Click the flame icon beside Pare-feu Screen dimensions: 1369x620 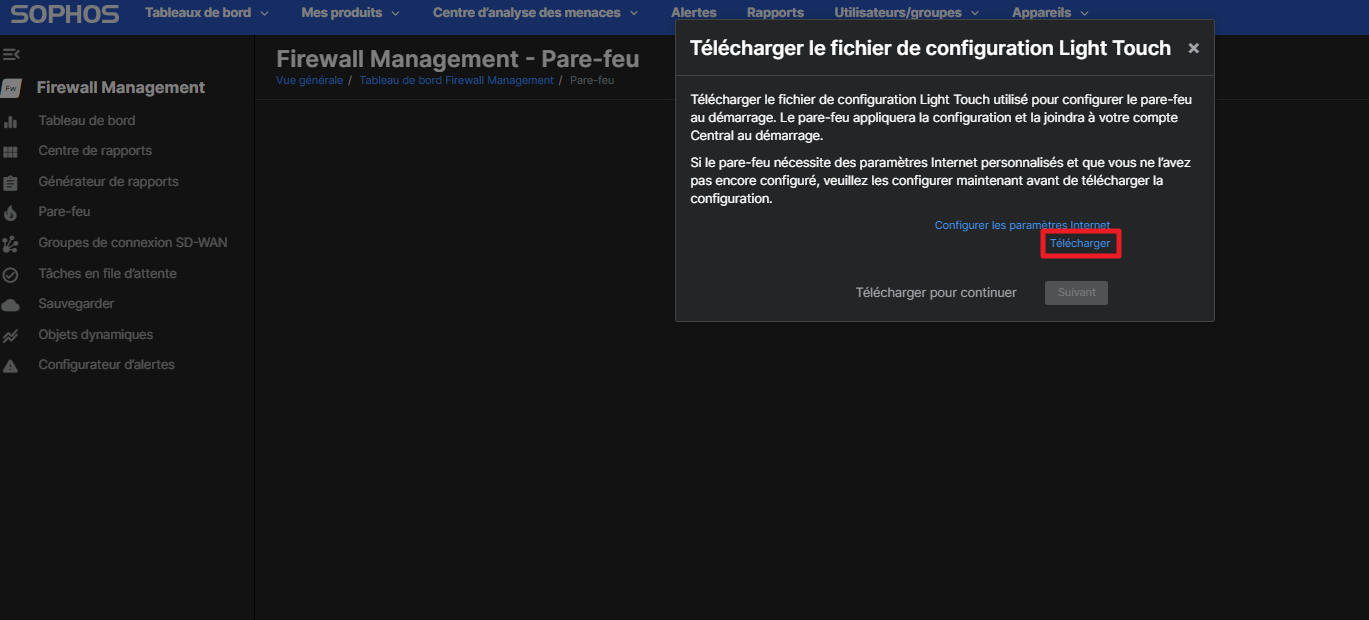[x=11, y=213]
